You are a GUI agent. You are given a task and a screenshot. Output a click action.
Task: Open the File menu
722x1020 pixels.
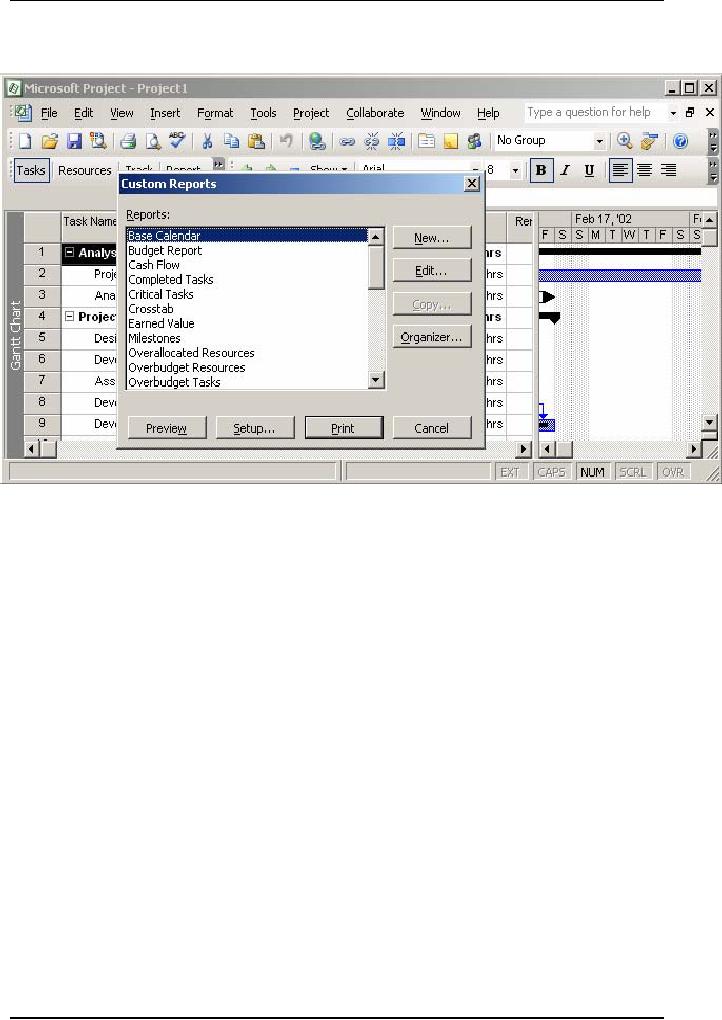[49, 113]
